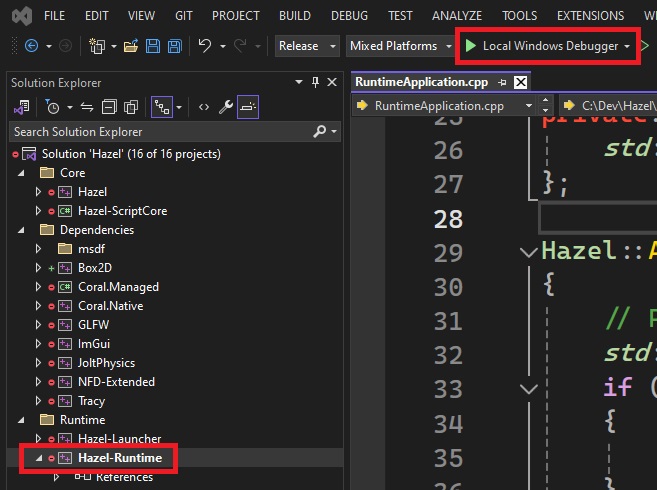Screen dimensions: 657x490
Task: Collapse the Hazel-Runtime project
Action: click(39, 459)
